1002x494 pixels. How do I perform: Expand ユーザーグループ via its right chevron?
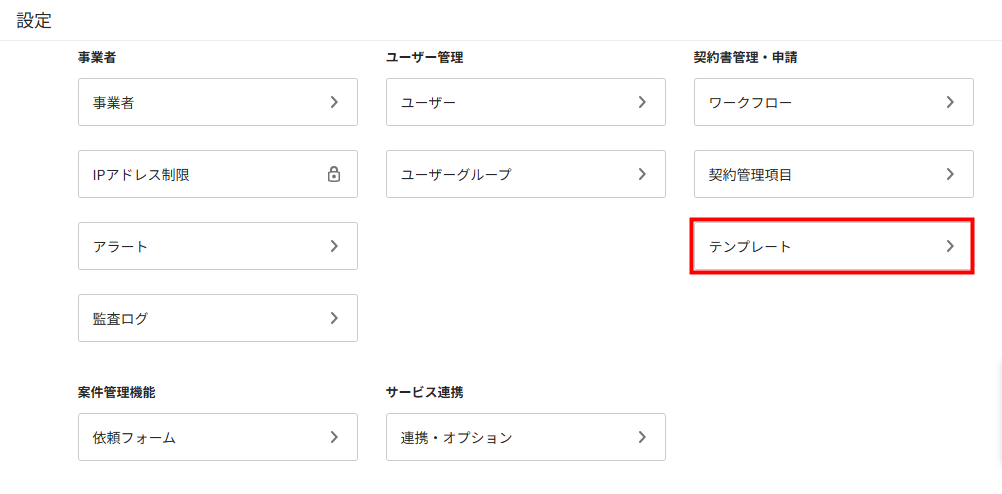642,174
